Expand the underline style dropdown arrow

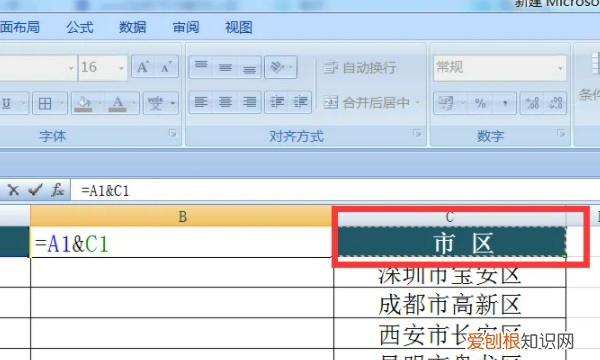pyautogui.click(x=23, y=103)
